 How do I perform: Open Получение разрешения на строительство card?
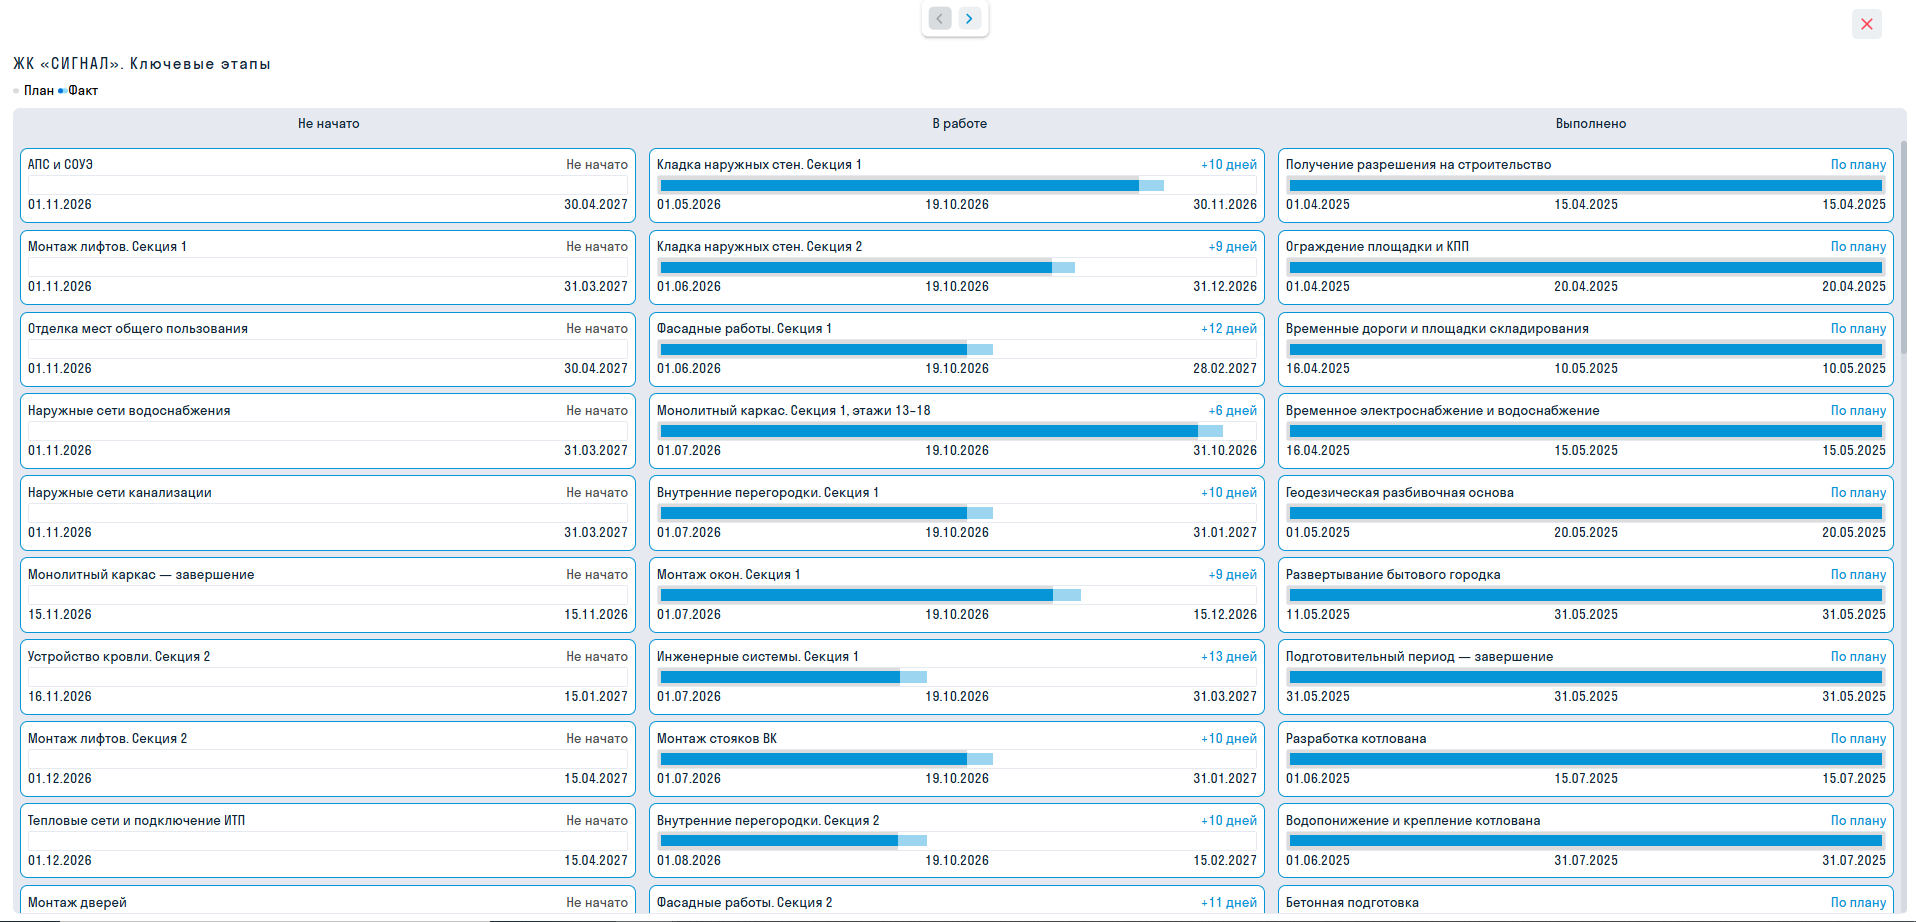click(1586, 185)
